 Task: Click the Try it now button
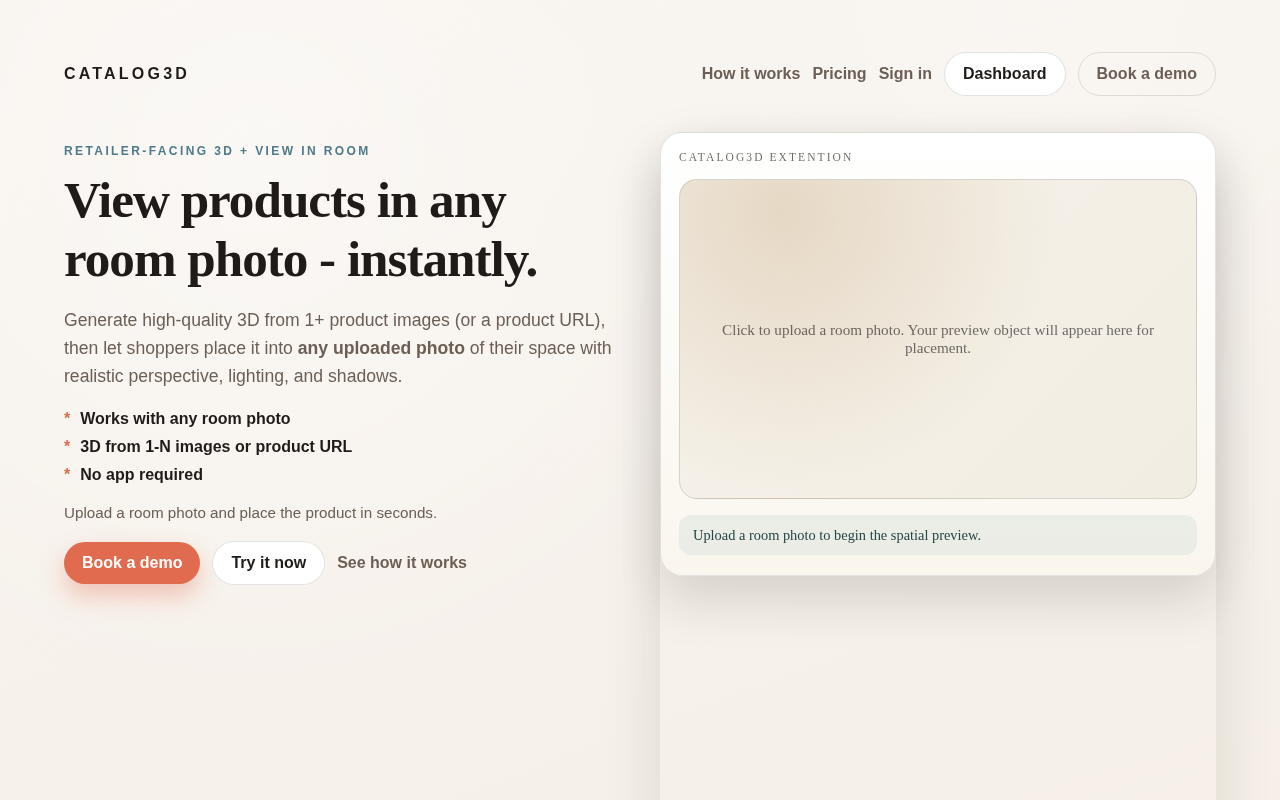pos(268,563)
